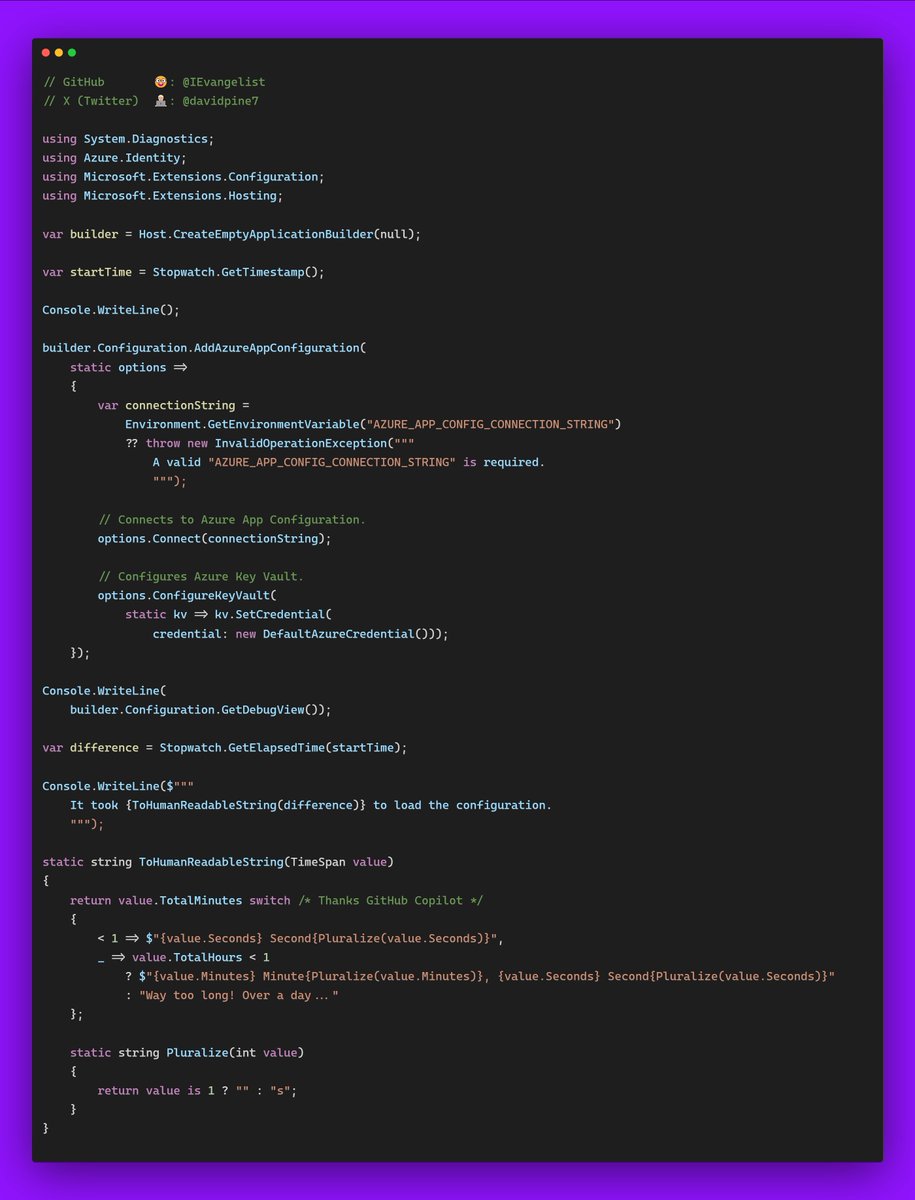The image size is (915, 1200).
Task: Click the red close dot
Action: (x=44, y=52)
